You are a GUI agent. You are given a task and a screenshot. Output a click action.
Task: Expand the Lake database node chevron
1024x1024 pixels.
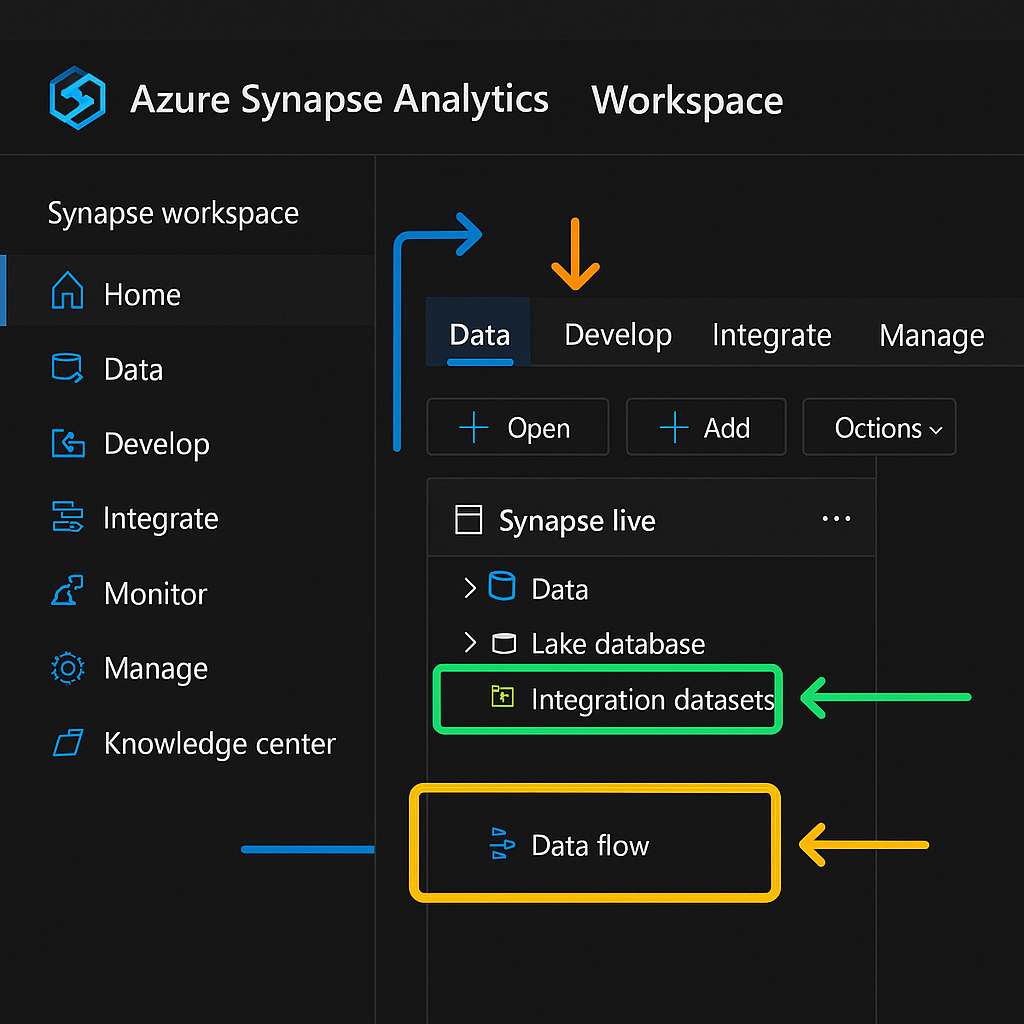[470, 643]
